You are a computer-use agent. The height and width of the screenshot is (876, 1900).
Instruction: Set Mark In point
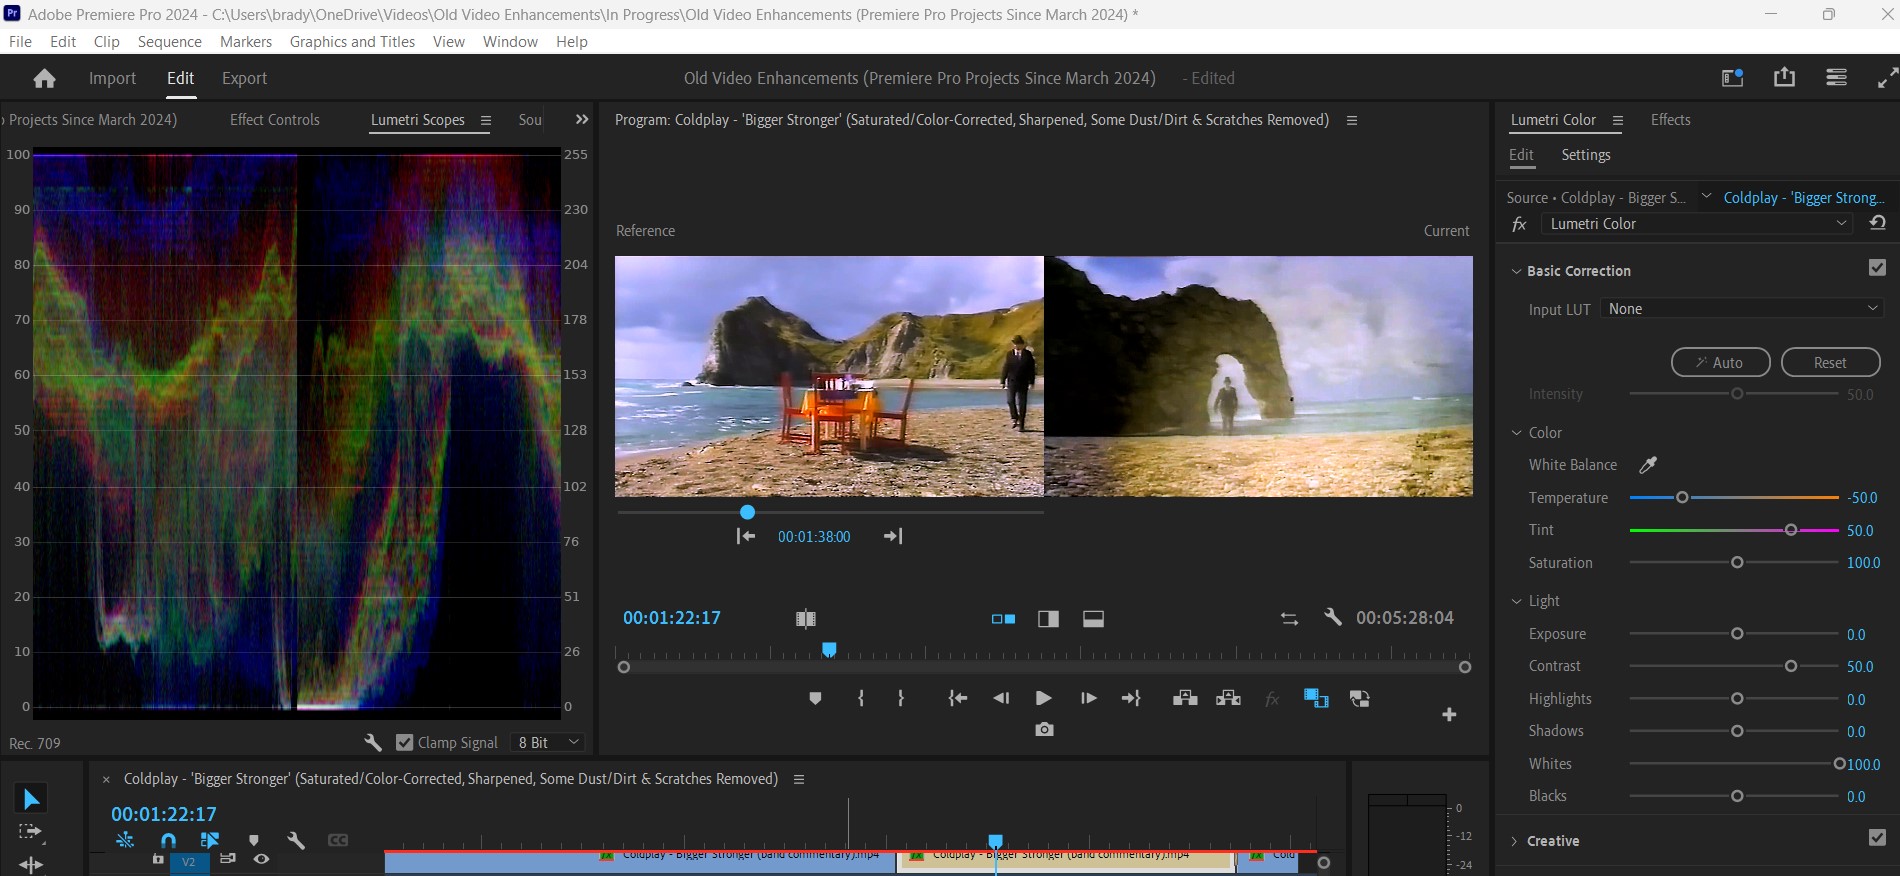[x=861, y=698]
